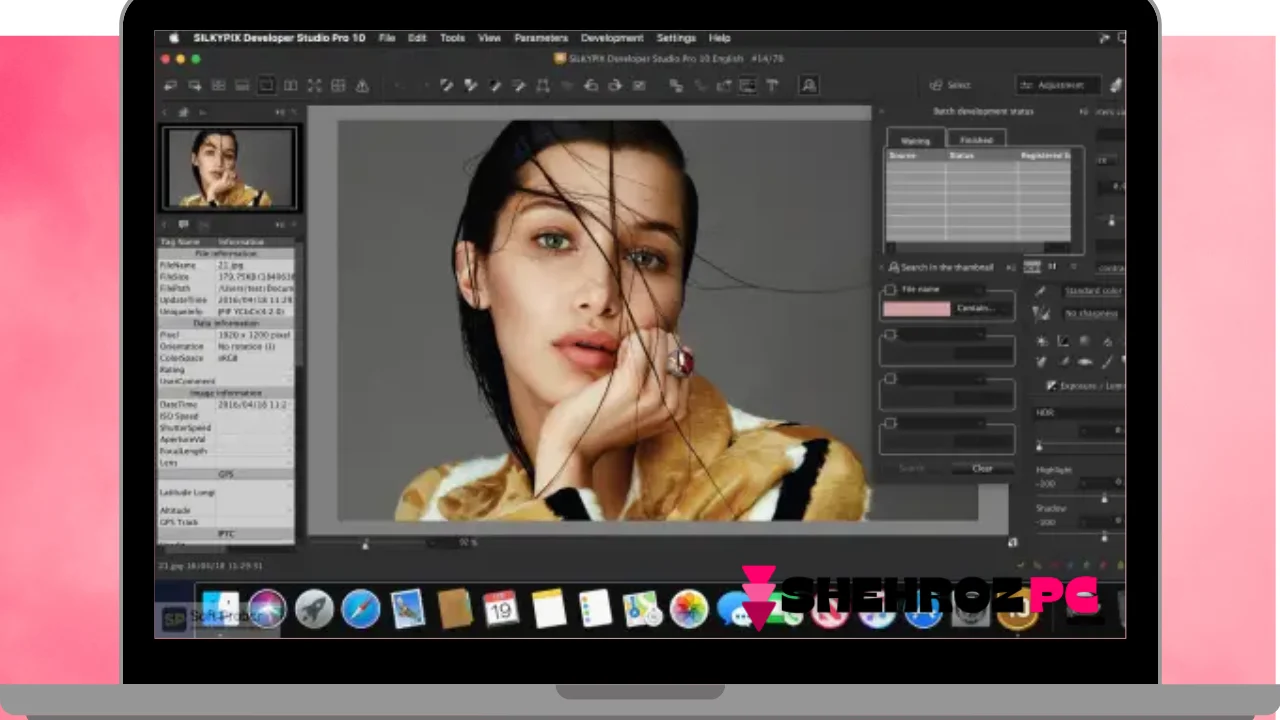
Task: Open Launchpad rocket icon in Dock
Action: [314, 608]
